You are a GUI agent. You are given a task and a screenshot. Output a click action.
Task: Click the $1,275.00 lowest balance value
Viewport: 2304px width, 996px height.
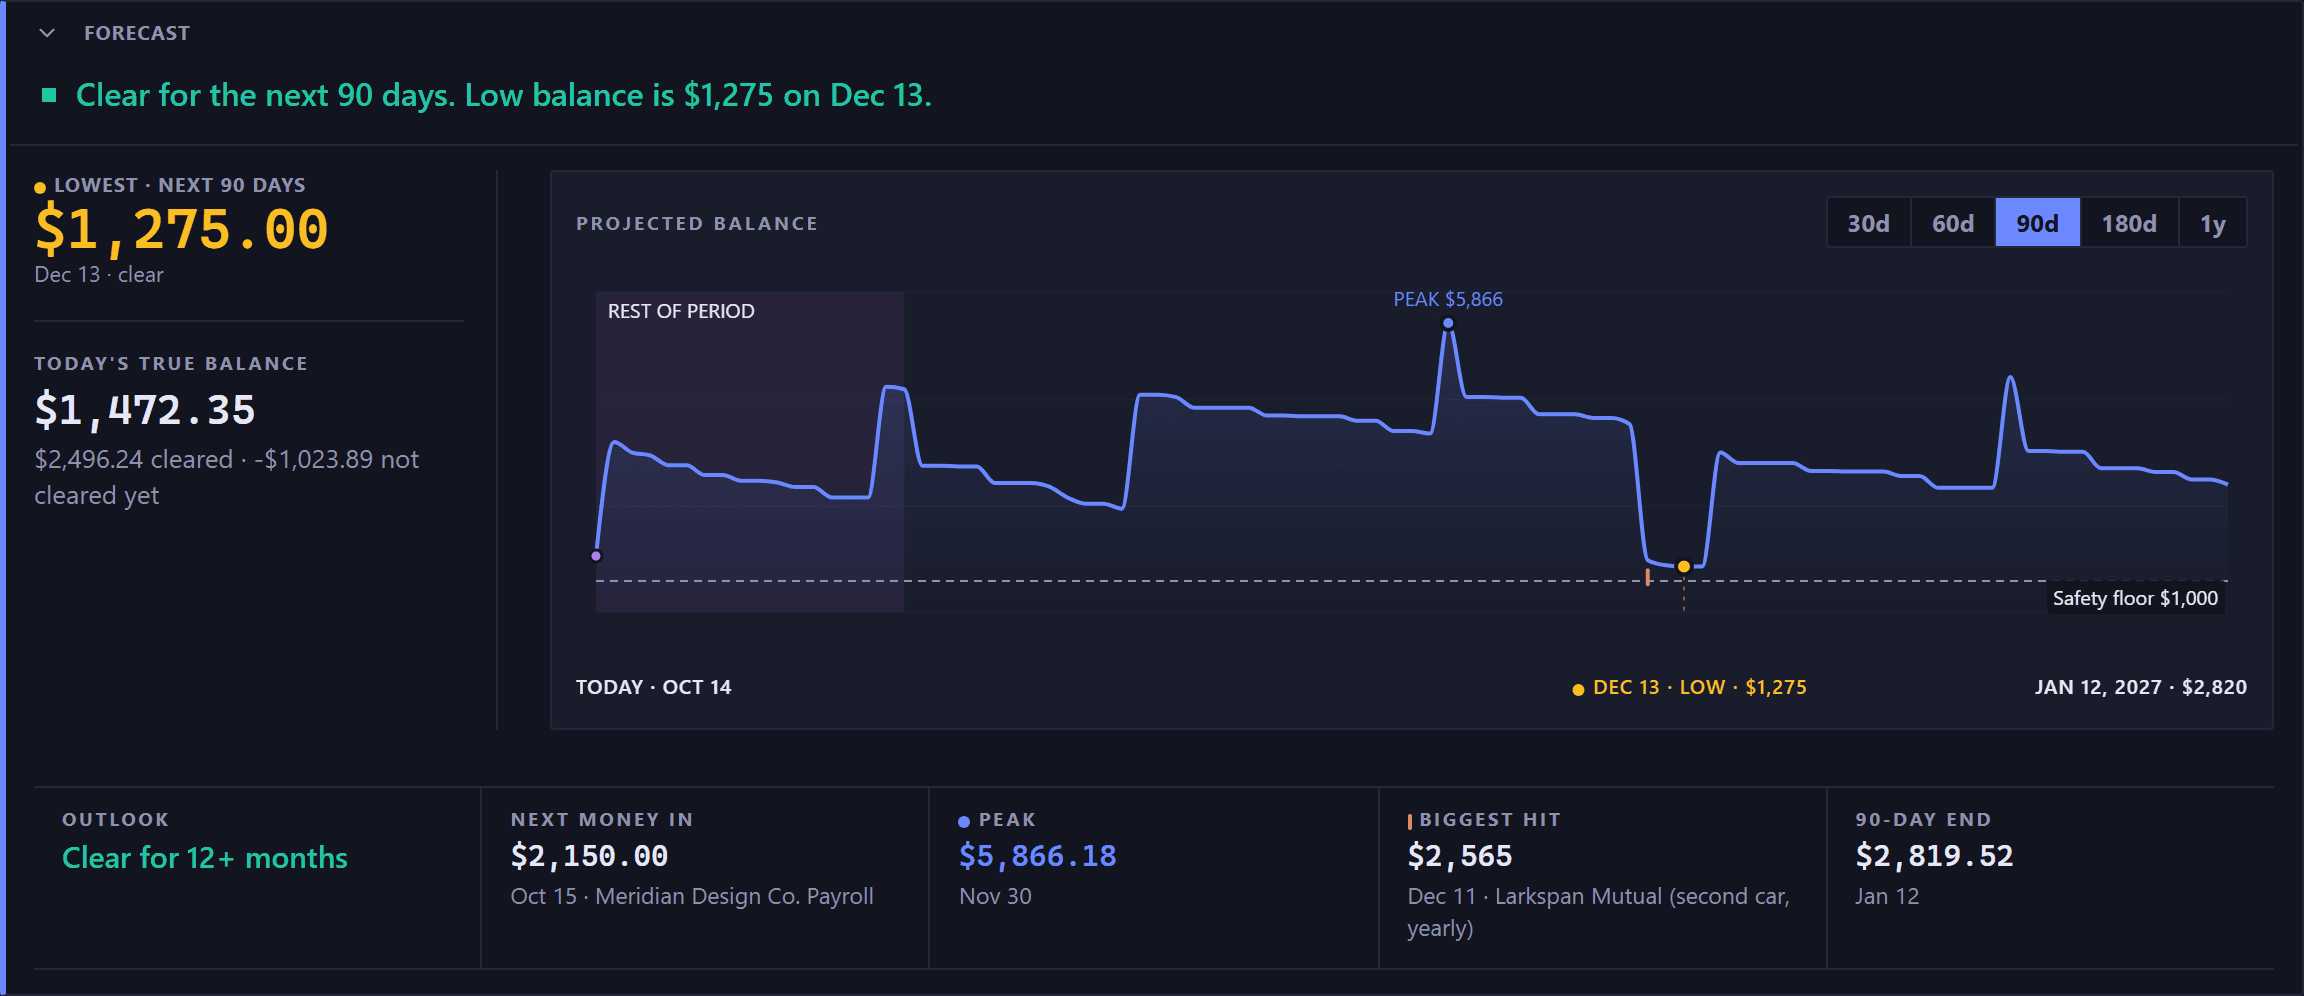click(x=181, y=229)
